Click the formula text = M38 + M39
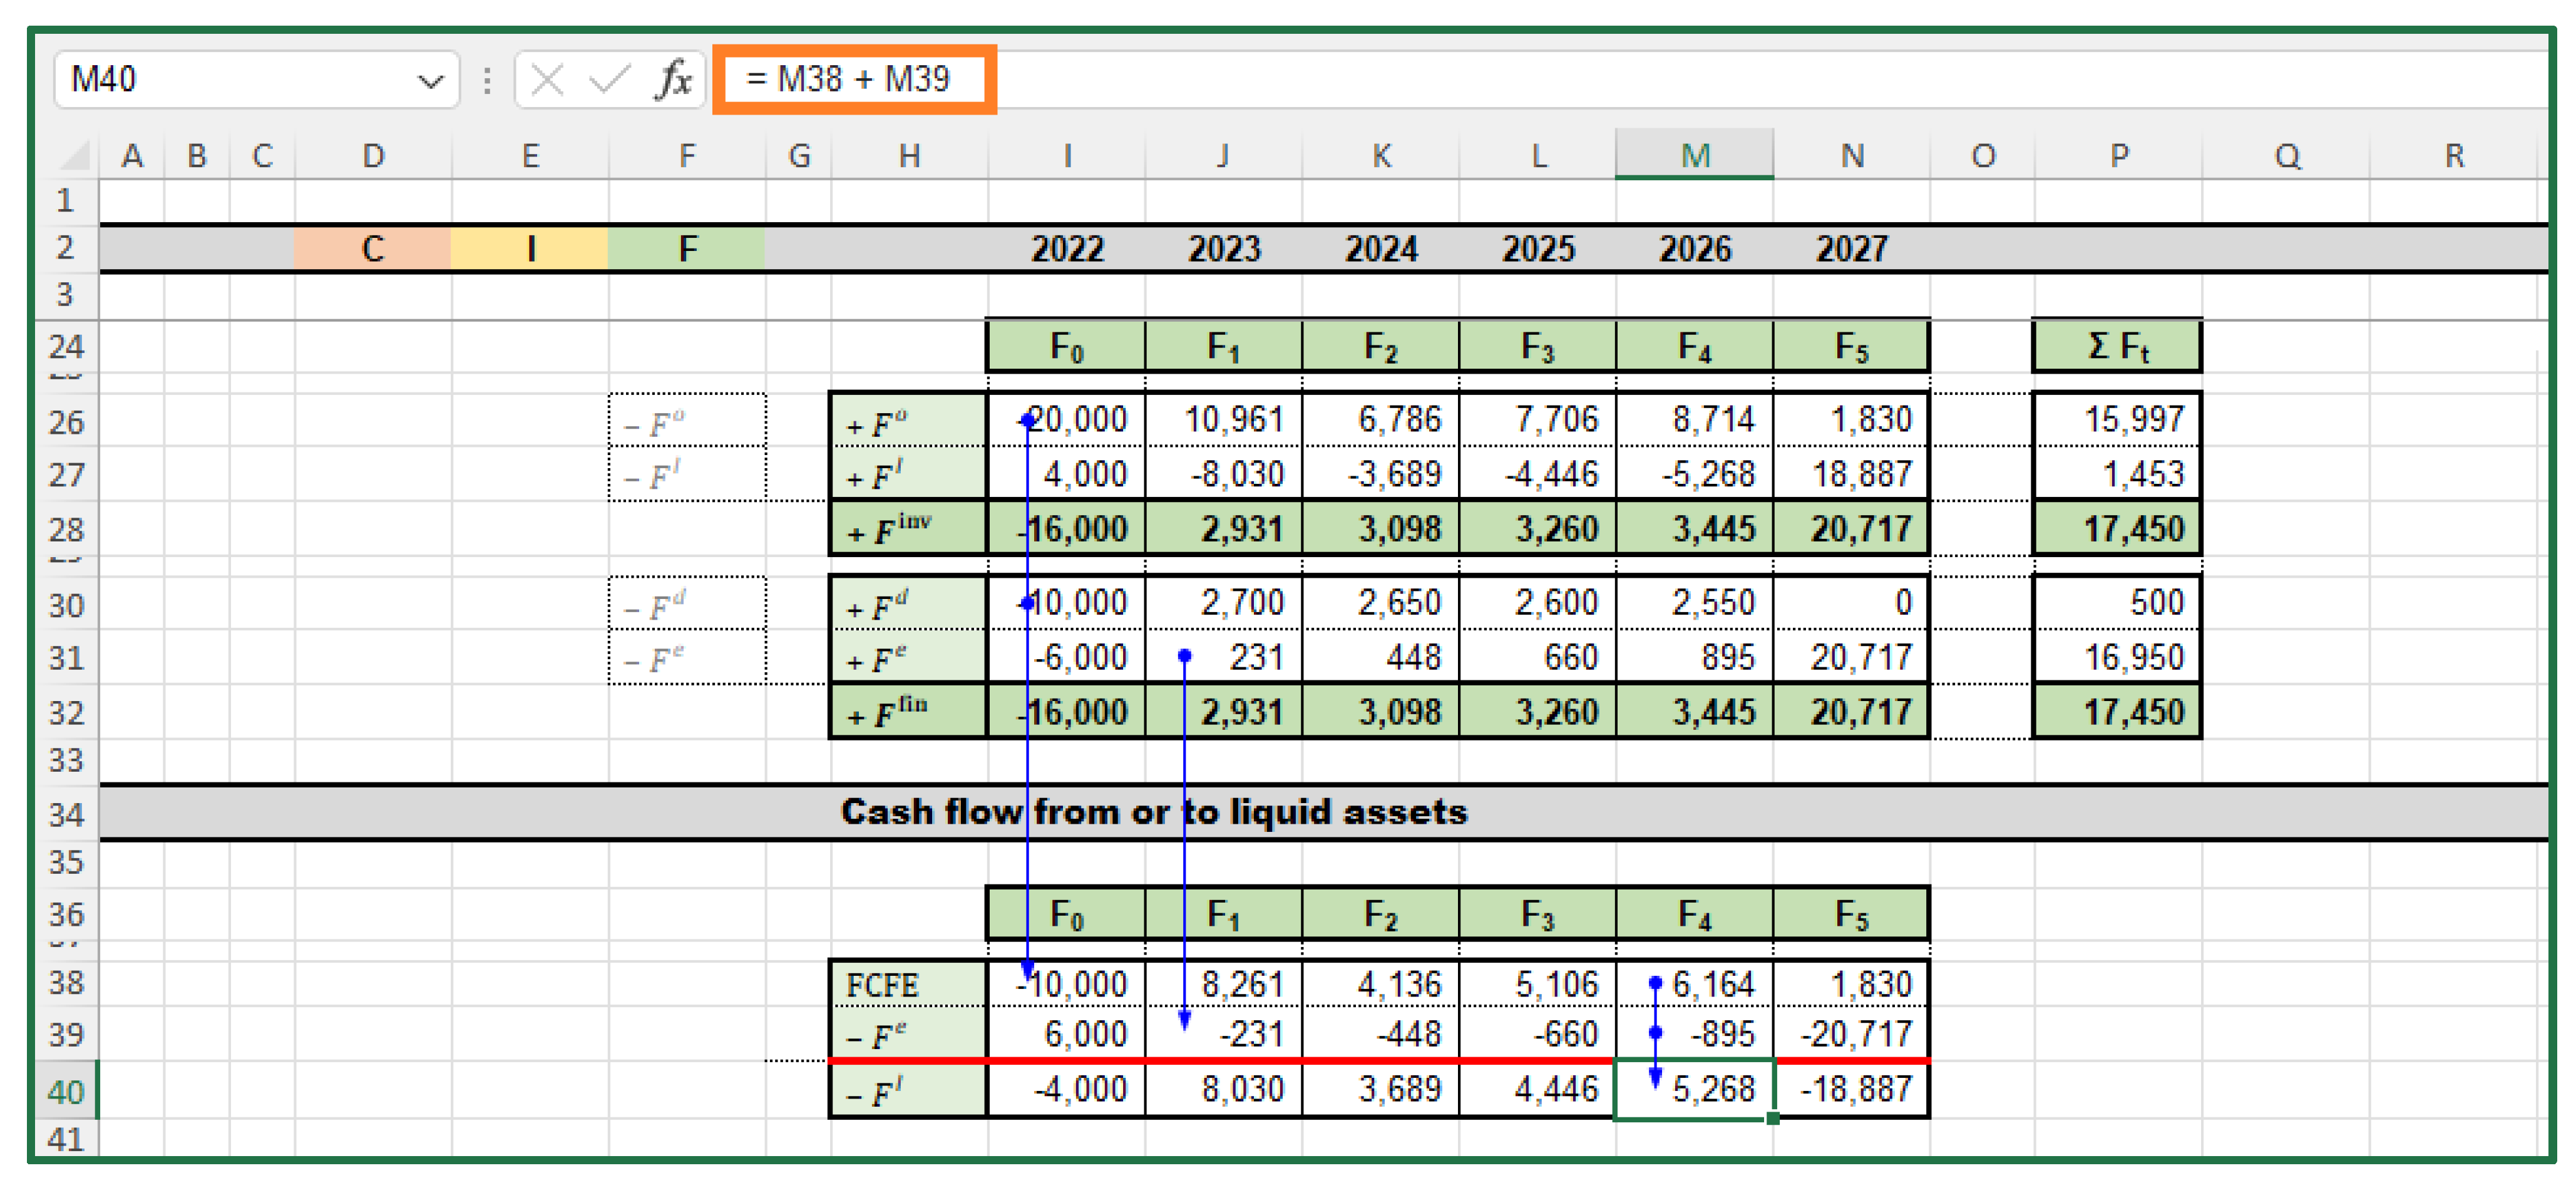2576x1183 pixels. pos(848,79)
